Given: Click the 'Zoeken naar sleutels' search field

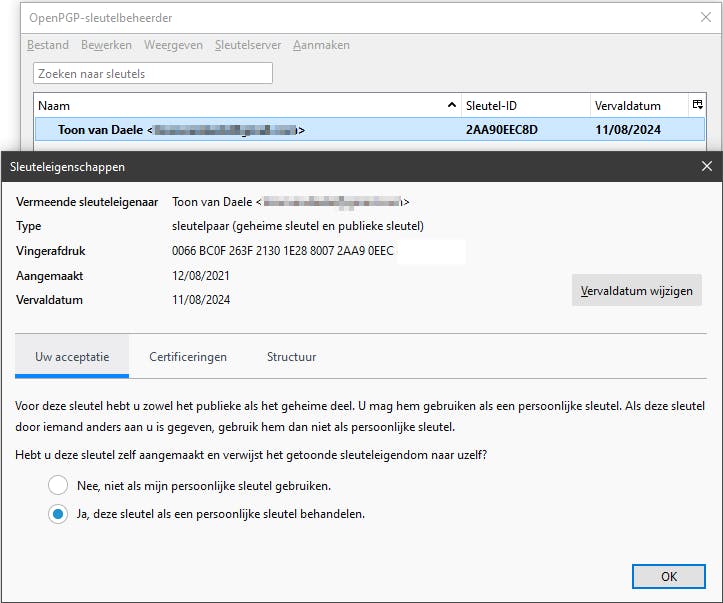Looking at the screenshot, I should [x=153, y=73].
